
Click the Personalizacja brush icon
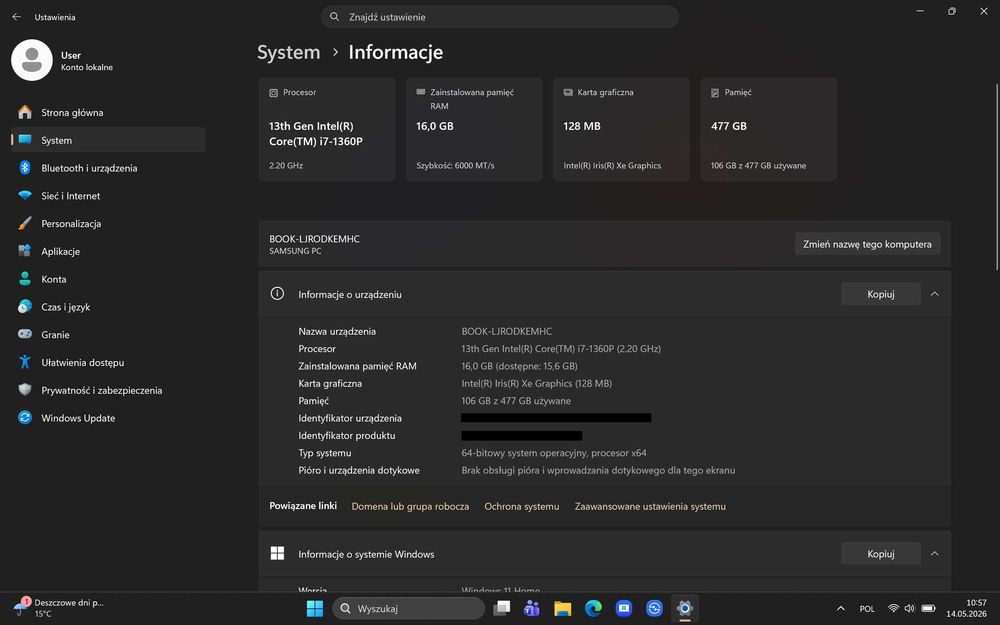click(x=25, y=223)
